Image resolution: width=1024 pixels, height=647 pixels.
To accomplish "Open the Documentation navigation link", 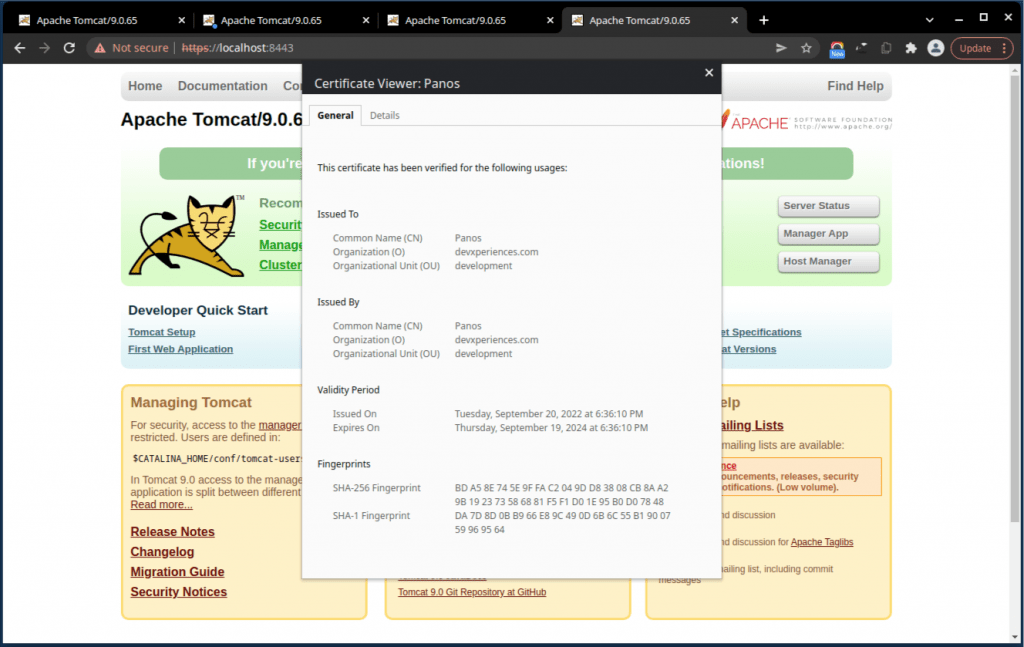I will point(223,86).
